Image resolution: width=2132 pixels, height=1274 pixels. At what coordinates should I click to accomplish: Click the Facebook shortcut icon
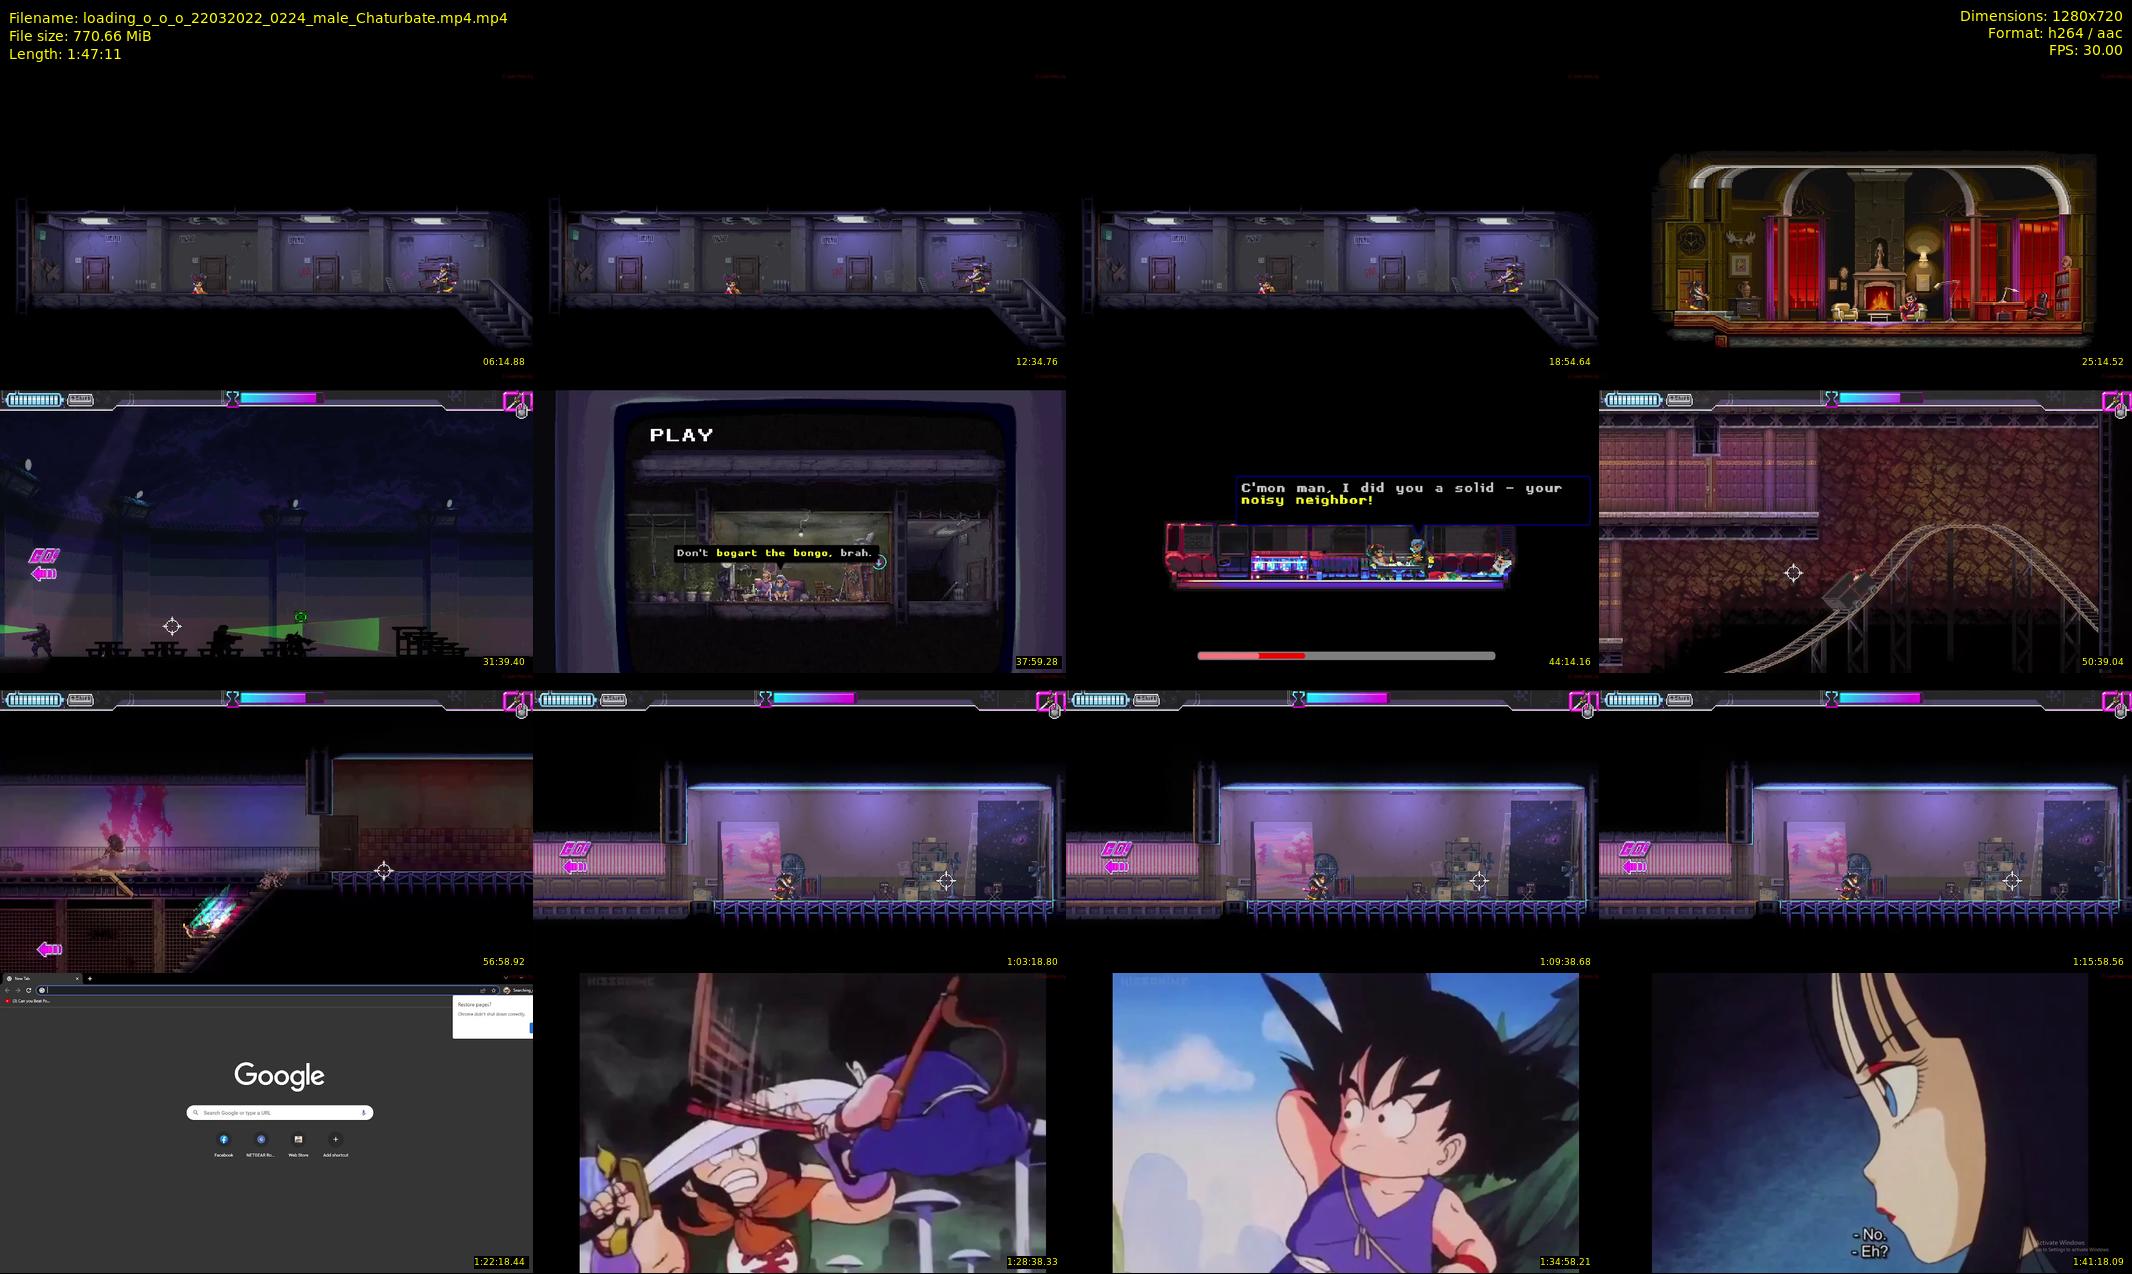coord(224,1139)
